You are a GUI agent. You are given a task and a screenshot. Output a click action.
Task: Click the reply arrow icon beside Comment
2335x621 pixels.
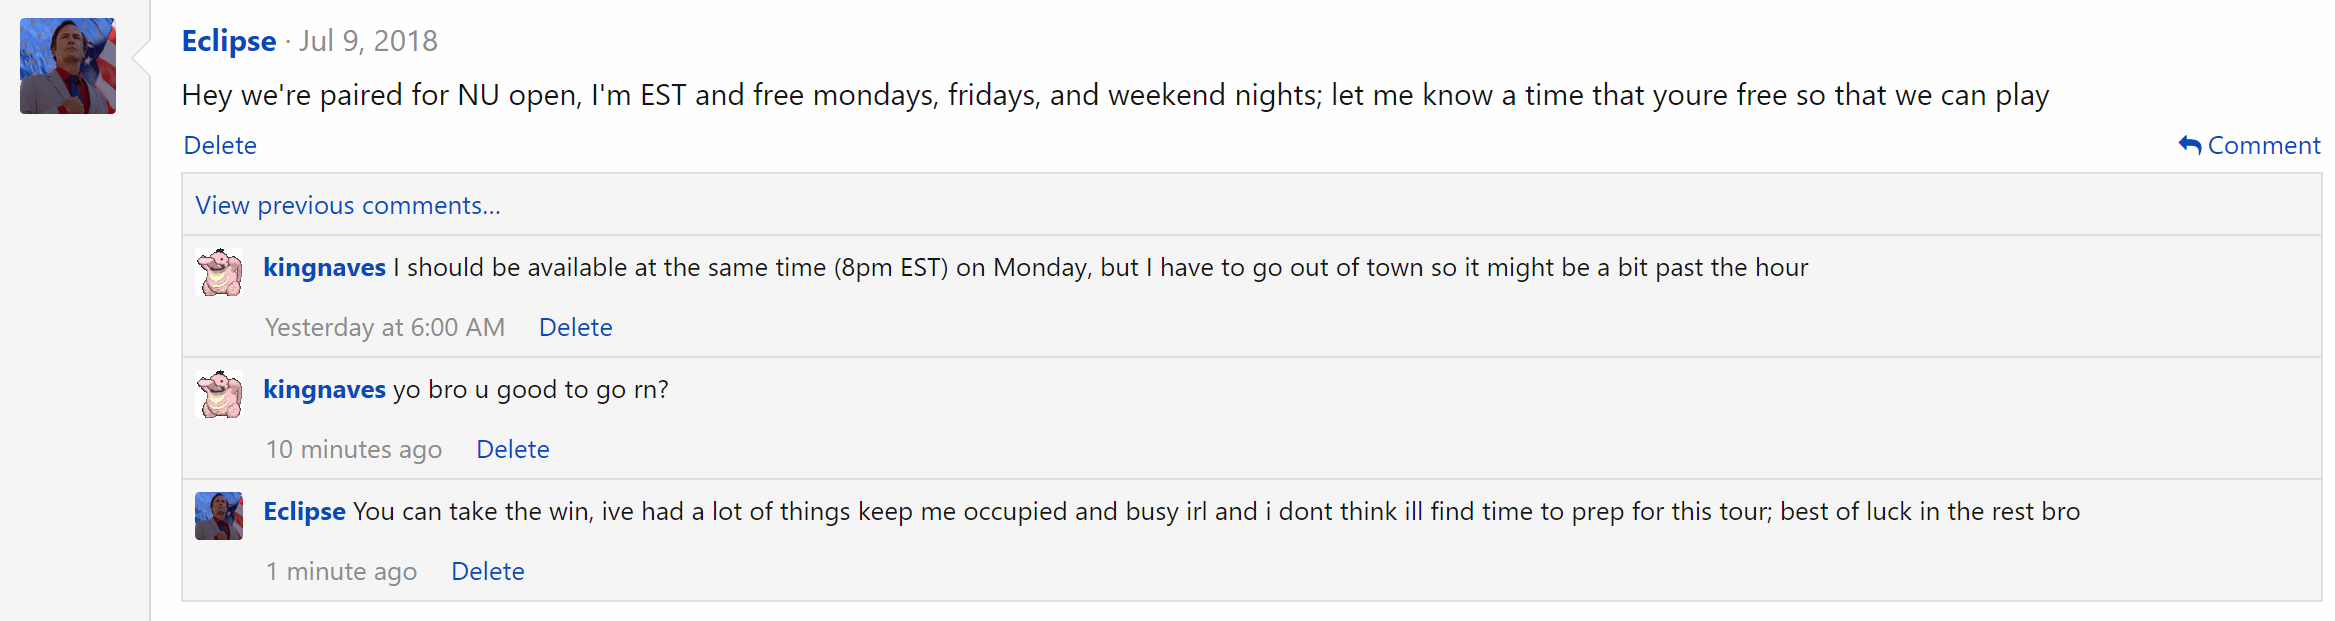tap(2189, 146)
